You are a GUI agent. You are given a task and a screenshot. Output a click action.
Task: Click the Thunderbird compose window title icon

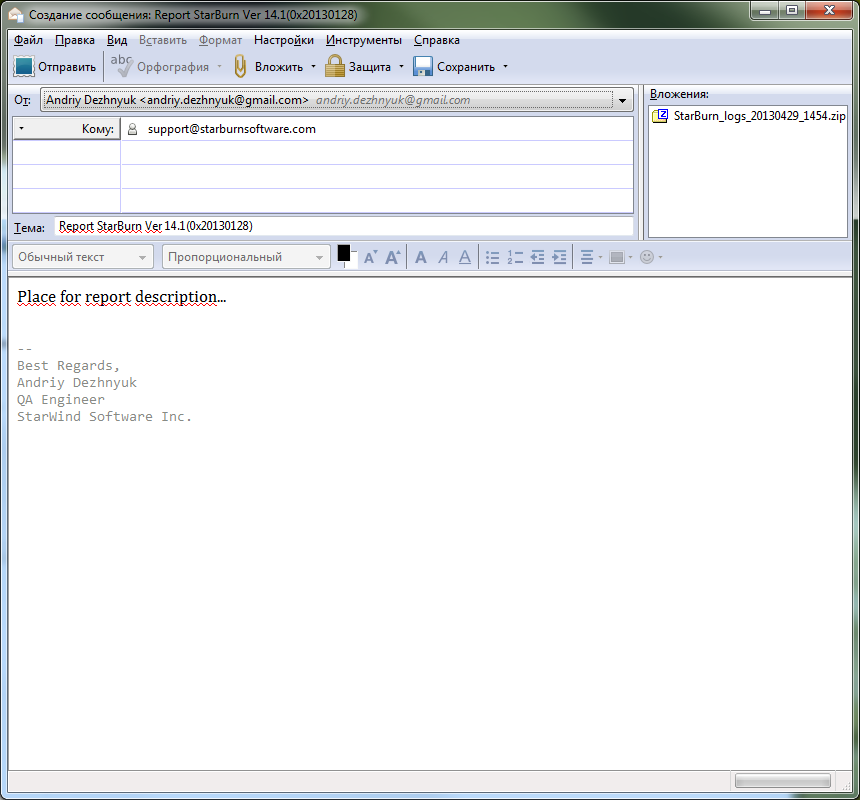click(x=16, y=14)
